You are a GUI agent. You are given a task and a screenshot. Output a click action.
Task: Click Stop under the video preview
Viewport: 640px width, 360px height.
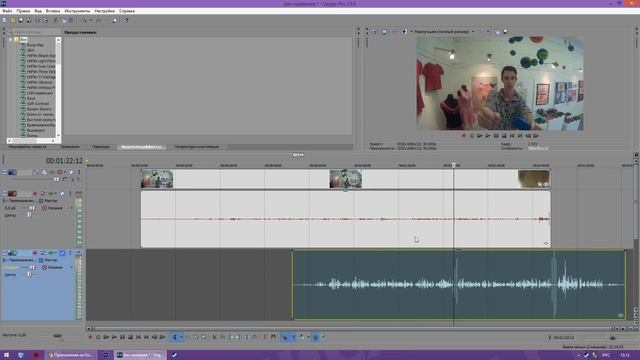[x=504, y=136]
